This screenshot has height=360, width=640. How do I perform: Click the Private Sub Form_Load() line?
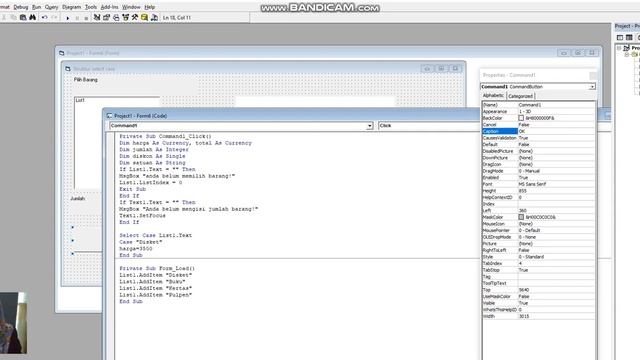(x=157, y=269)
